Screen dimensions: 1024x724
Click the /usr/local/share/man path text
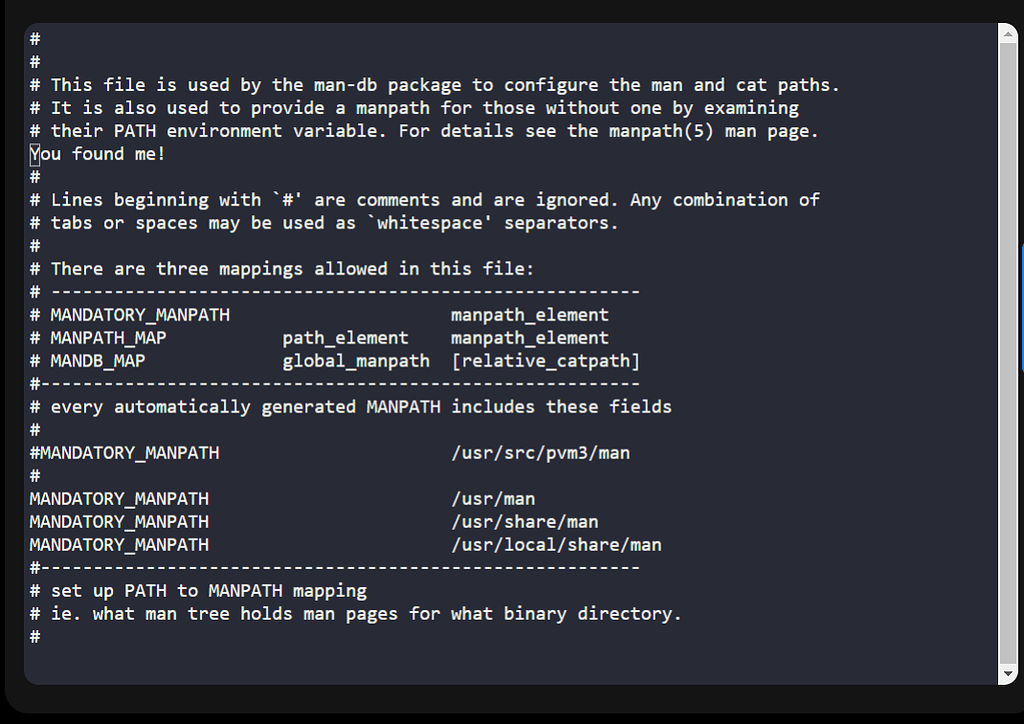tap(556, 545)
